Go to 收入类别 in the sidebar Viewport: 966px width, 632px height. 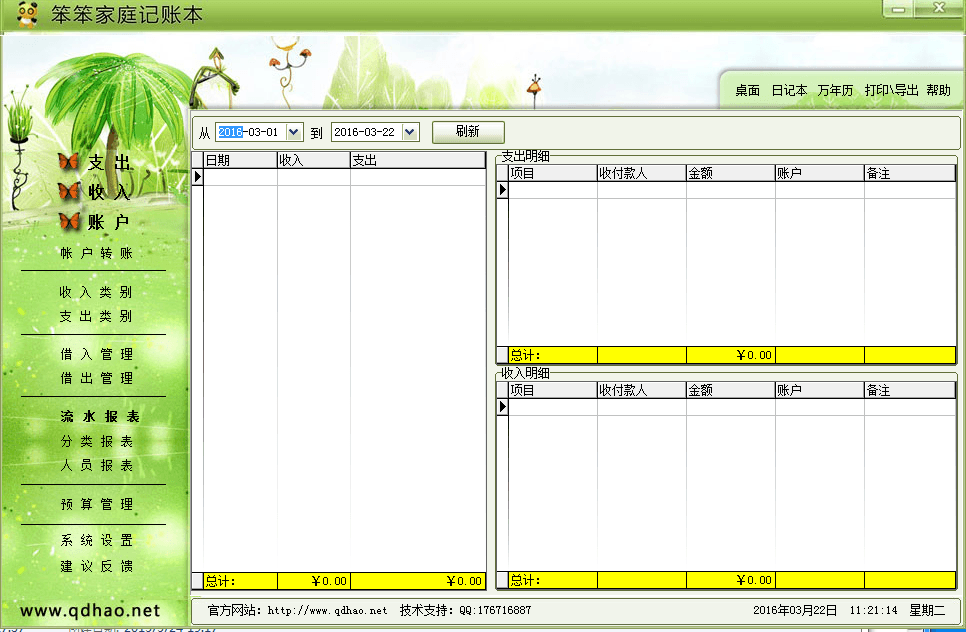tap(96, 293)
